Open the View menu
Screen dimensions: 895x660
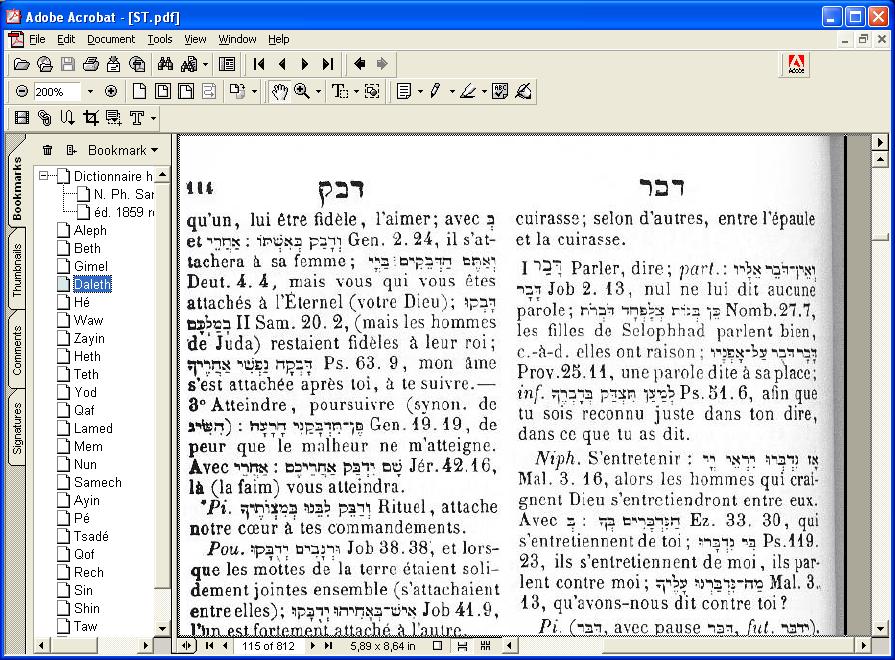pos(195,39)
